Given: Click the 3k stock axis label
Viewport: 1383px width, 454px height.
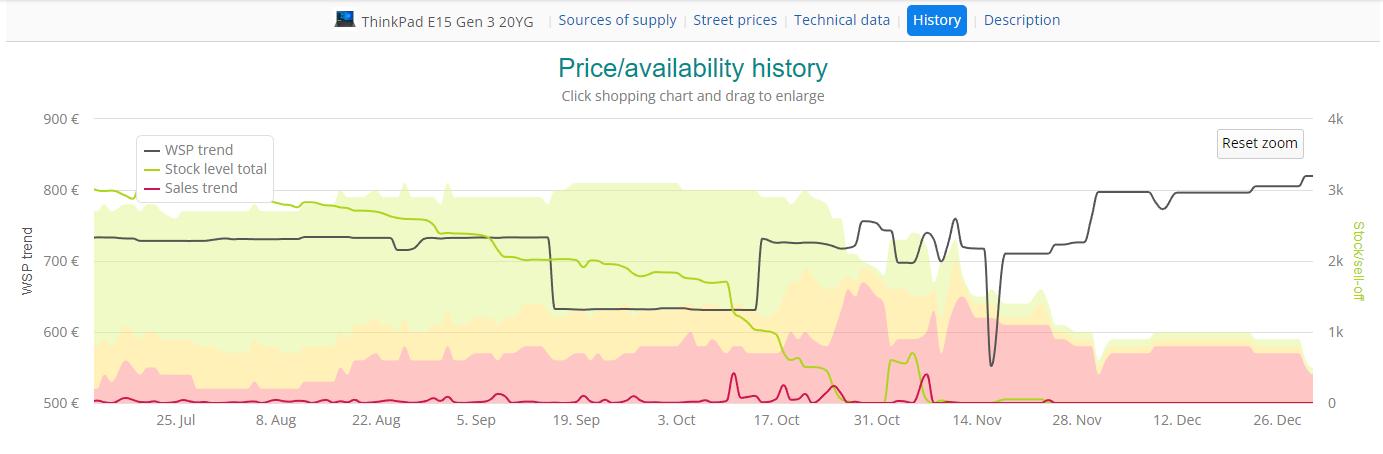Looking at the screenshot, I should click(x=1334, y=190).
